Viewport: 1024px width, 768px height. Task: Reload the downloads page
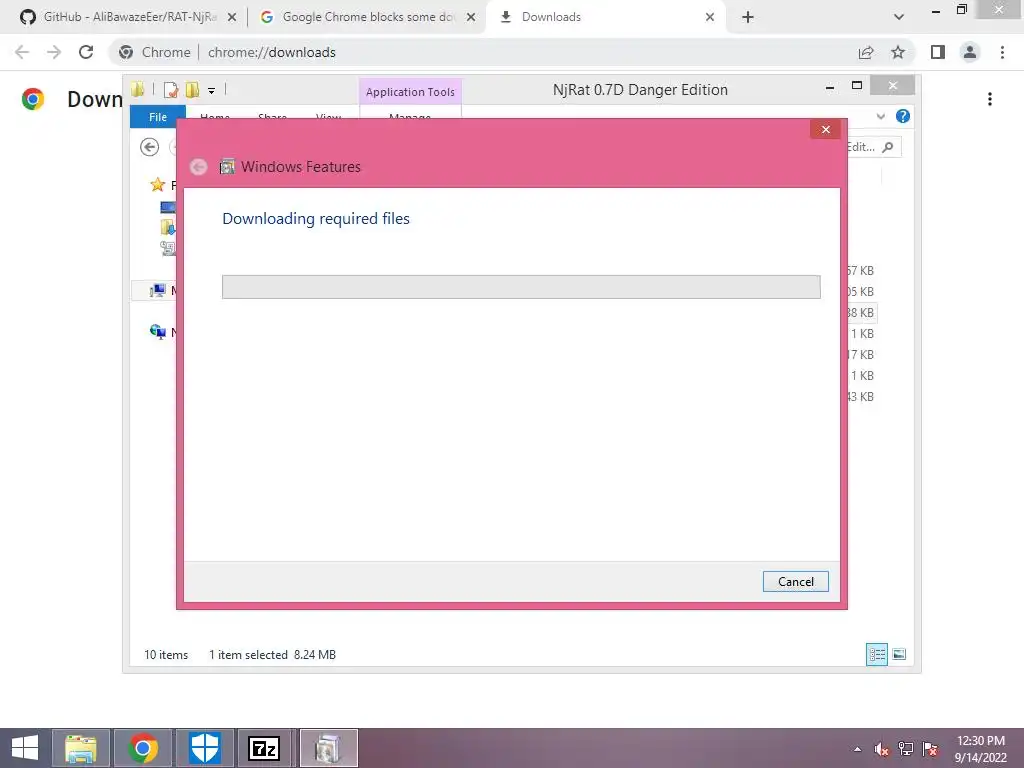[86, 52]
